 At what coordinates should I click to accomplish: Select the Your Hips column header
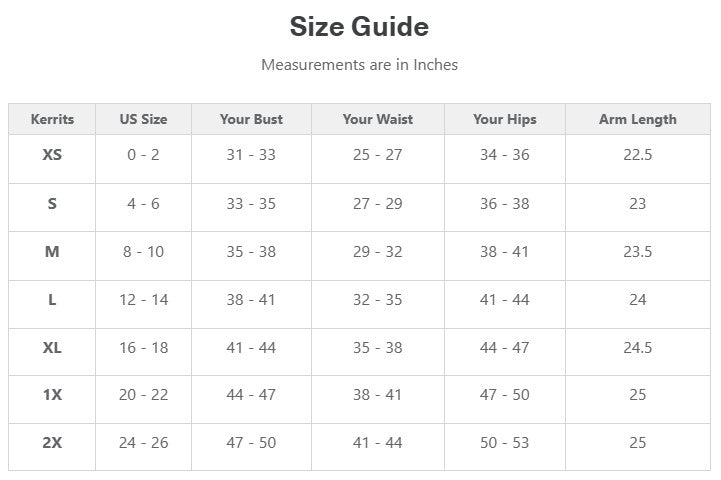coord(504,119)
